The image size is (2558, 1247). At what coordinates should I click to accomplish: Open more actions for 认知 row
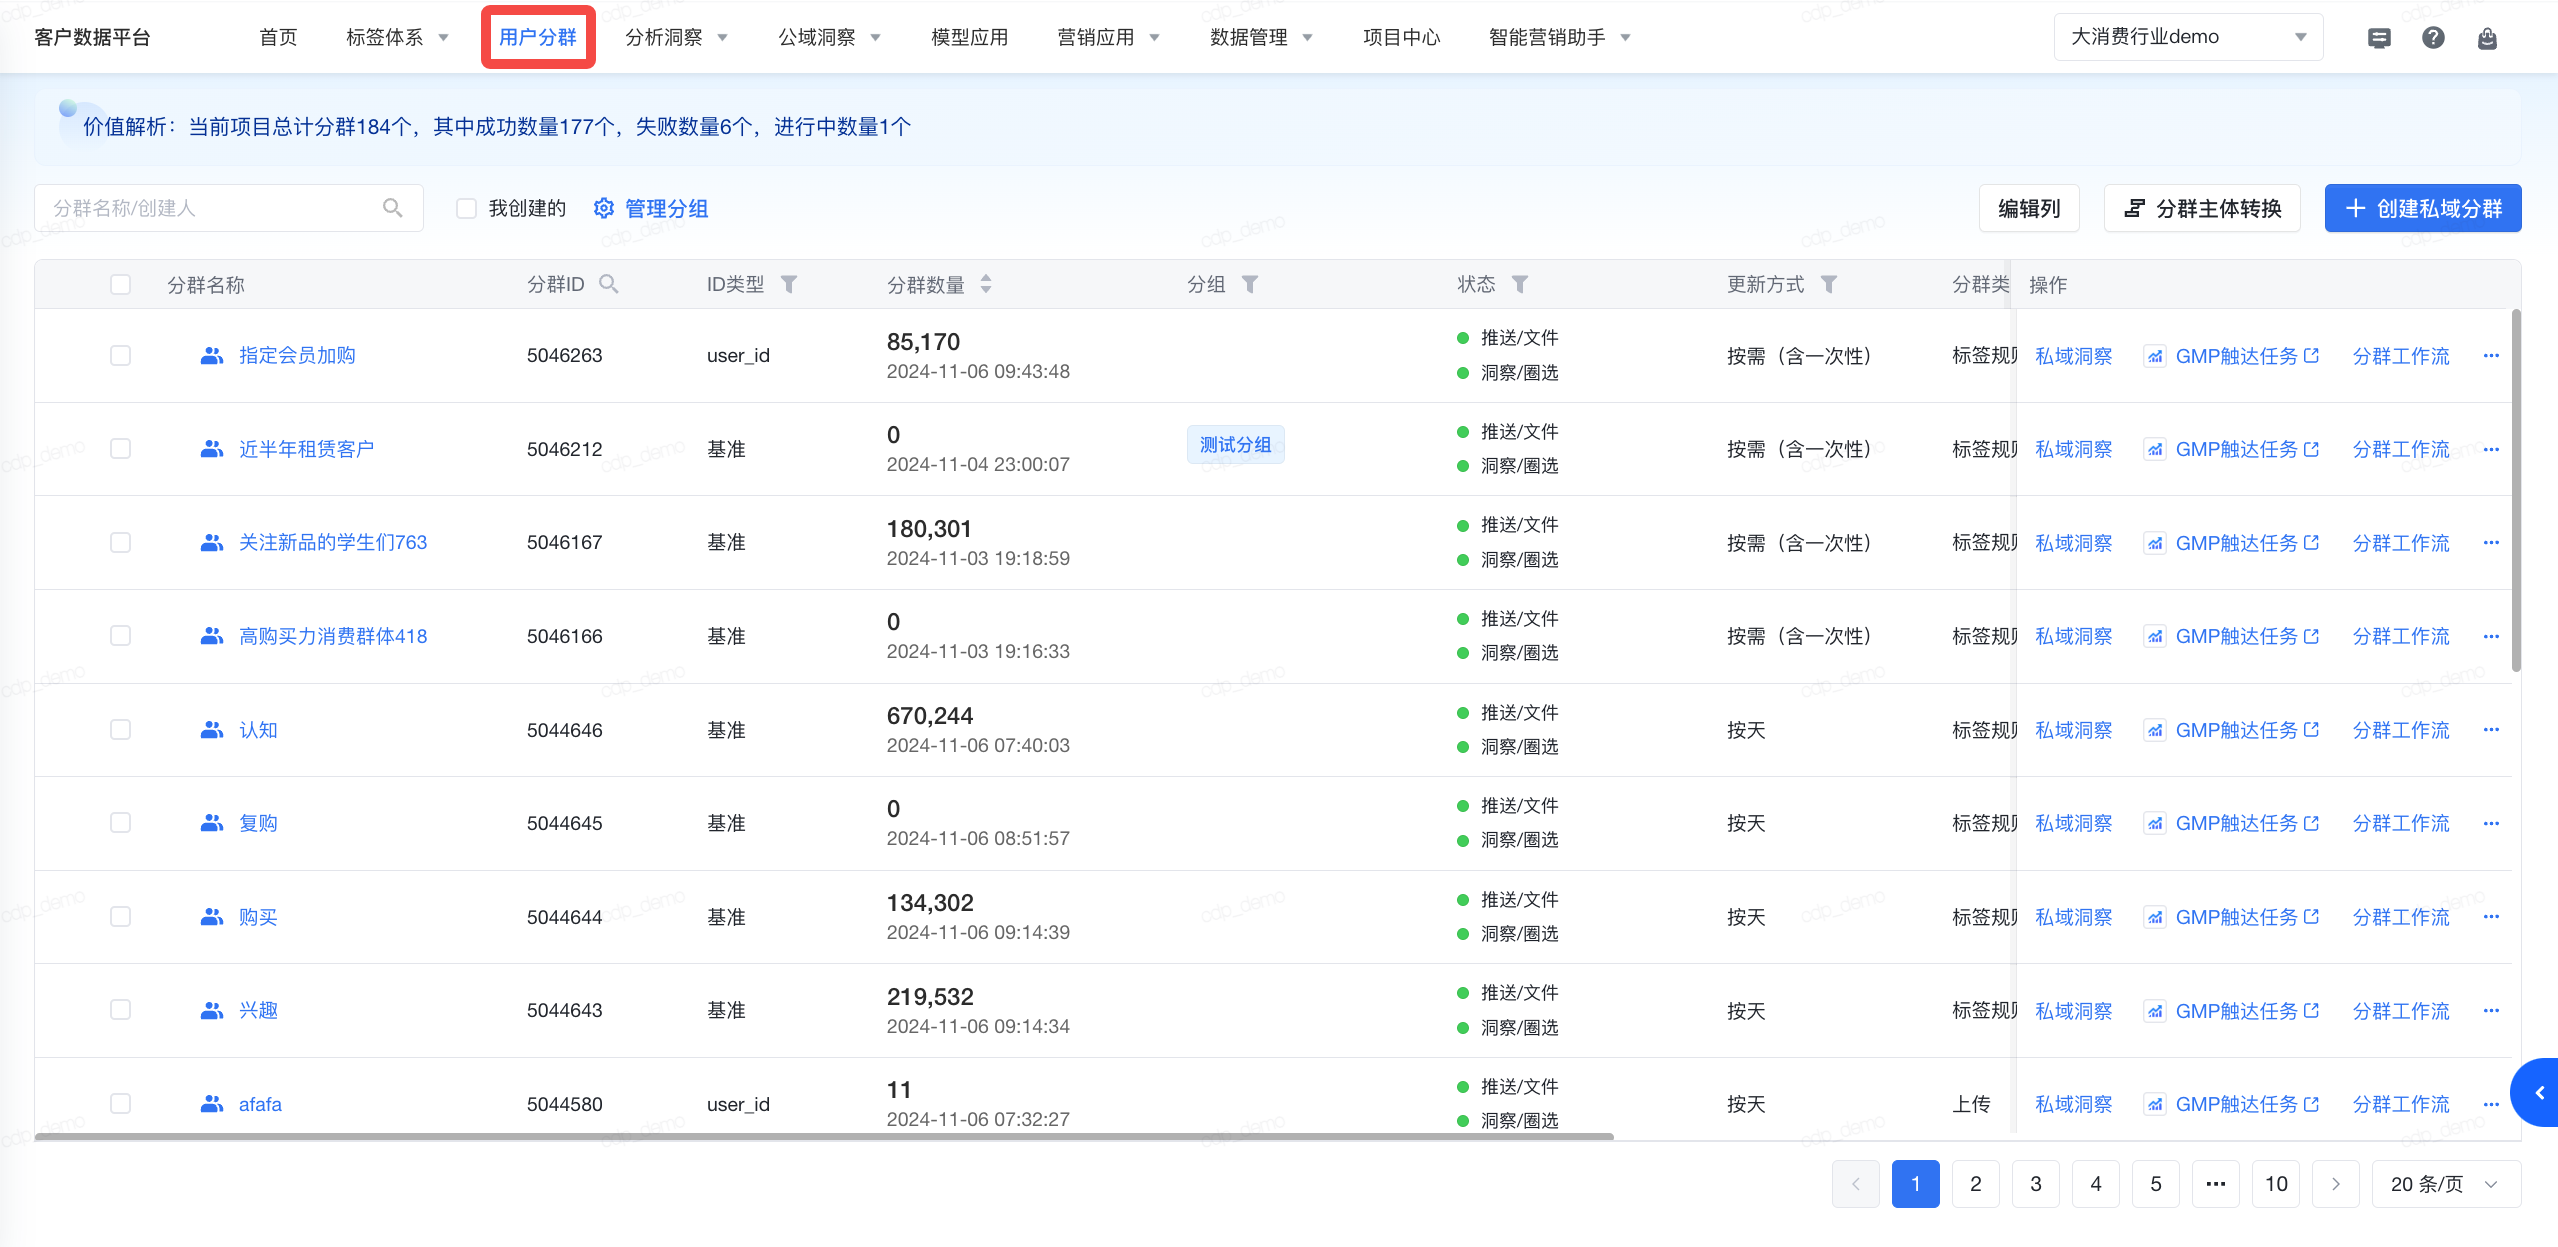click(2491, 729)
